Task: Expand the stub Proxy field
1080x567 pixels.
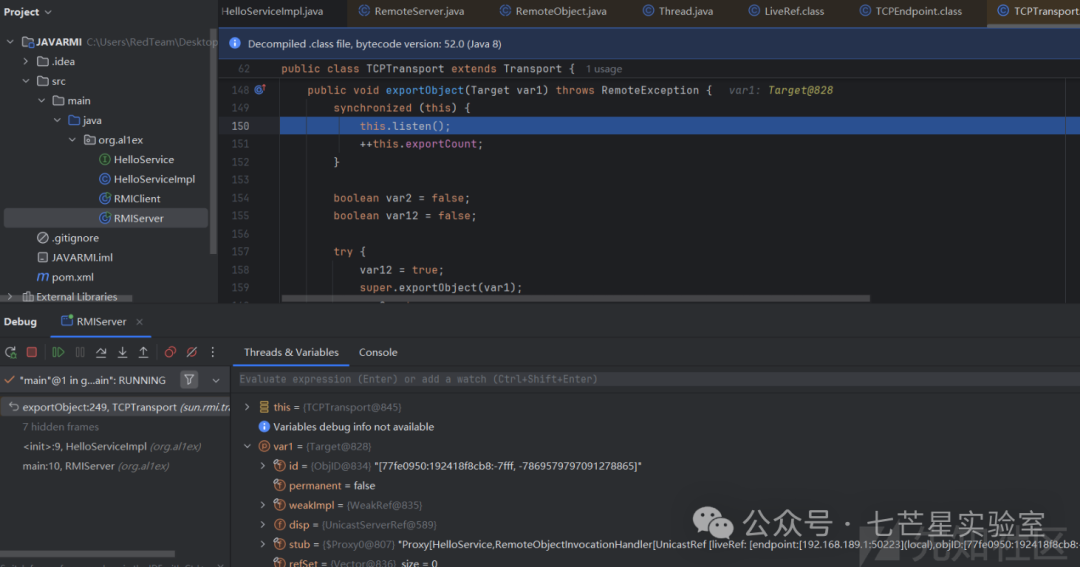Action: coord(263,544)
